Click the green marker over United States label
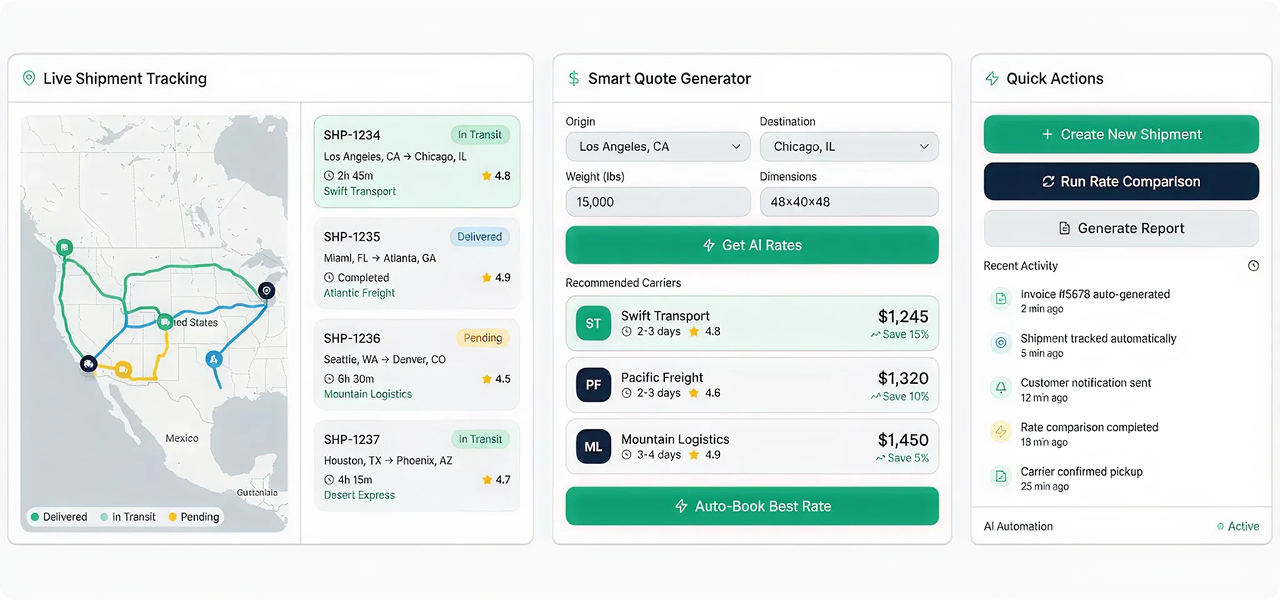 (x=165, y=321)
